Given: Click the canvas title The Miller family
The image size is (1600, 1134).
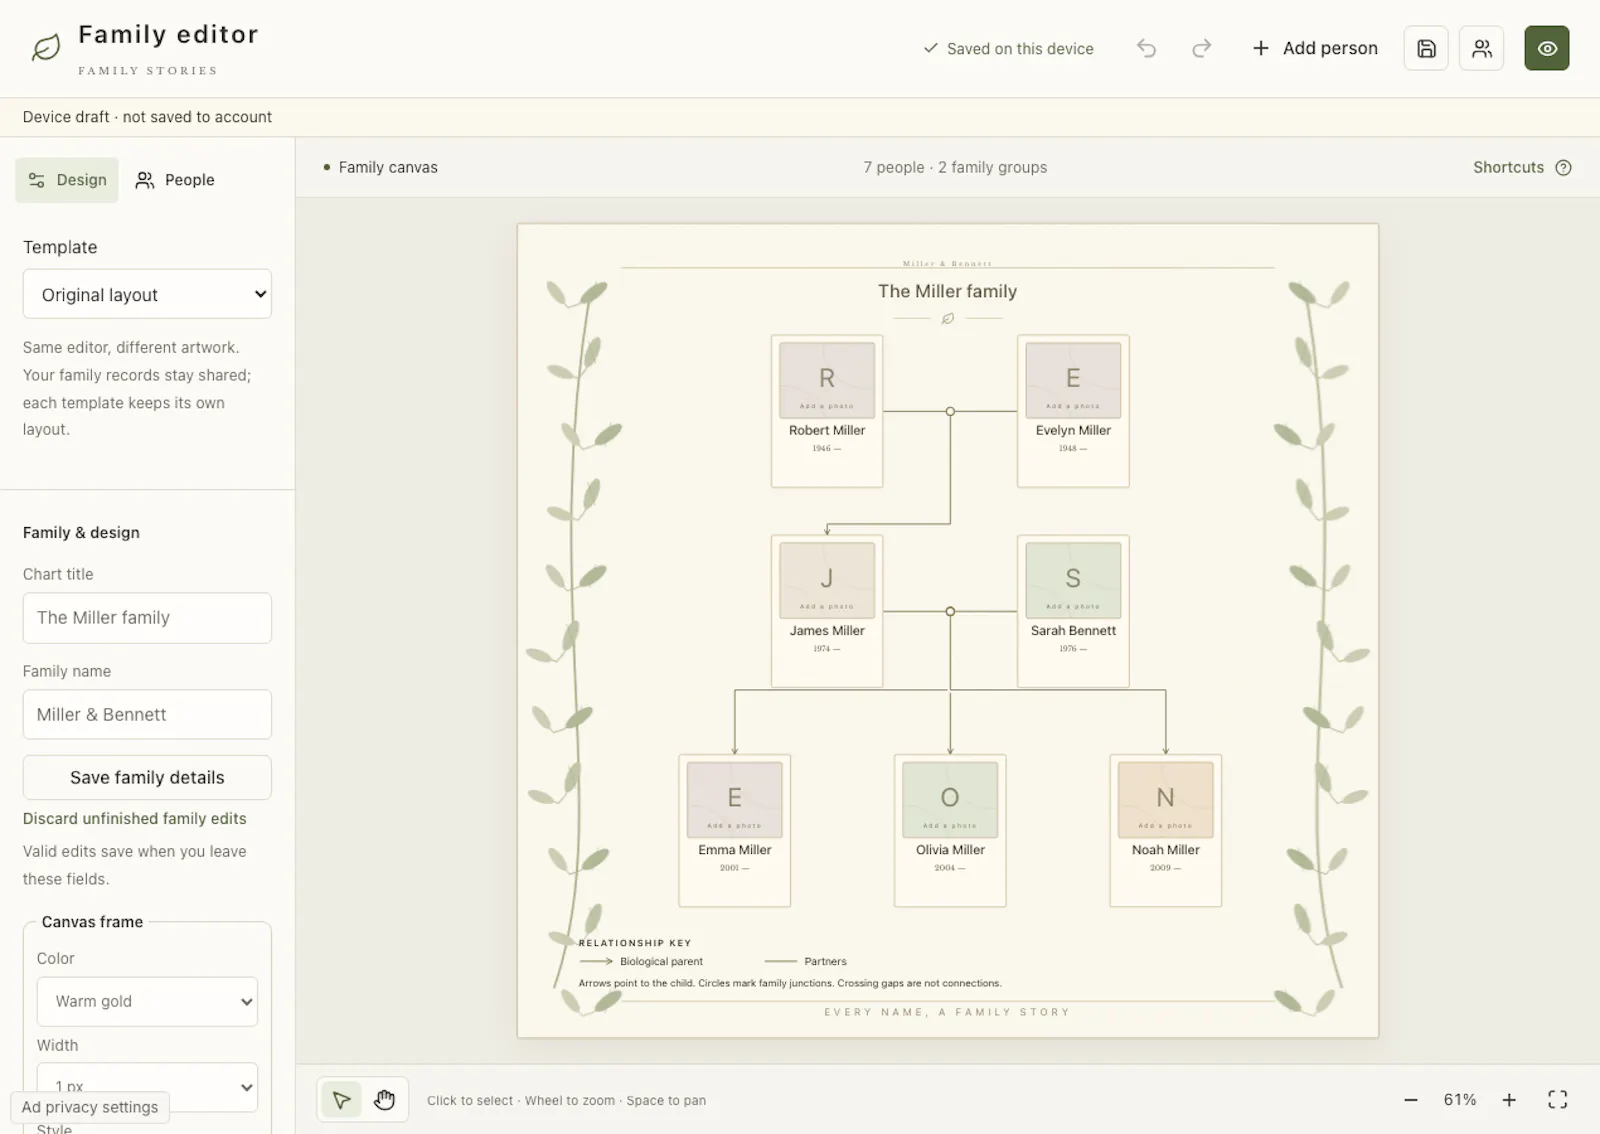Looking at the screenshot, I should [x=947, y=291].
